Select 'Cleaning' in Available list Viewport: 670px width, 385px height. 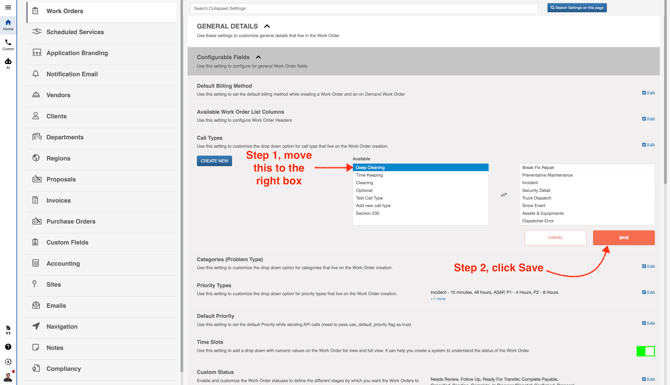420,183
